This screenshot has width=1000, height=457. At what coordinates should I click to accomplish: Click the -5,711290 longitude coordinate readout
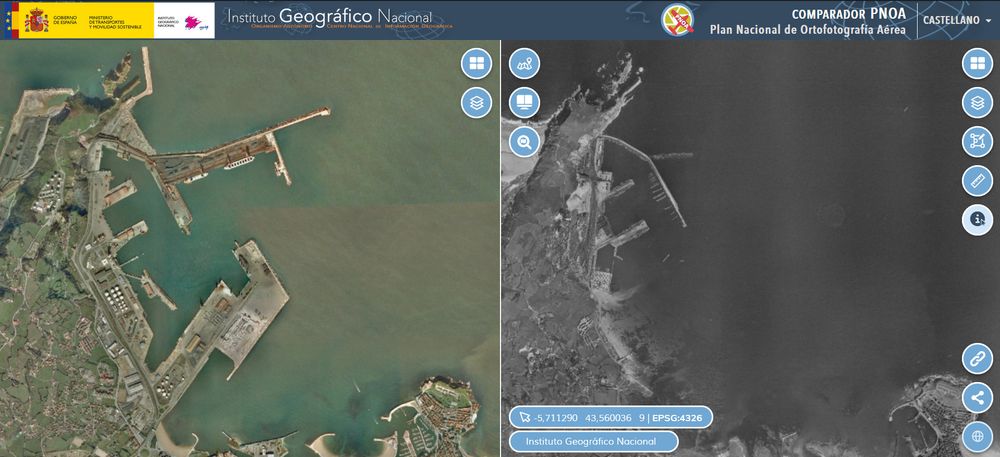pos(556,417)
